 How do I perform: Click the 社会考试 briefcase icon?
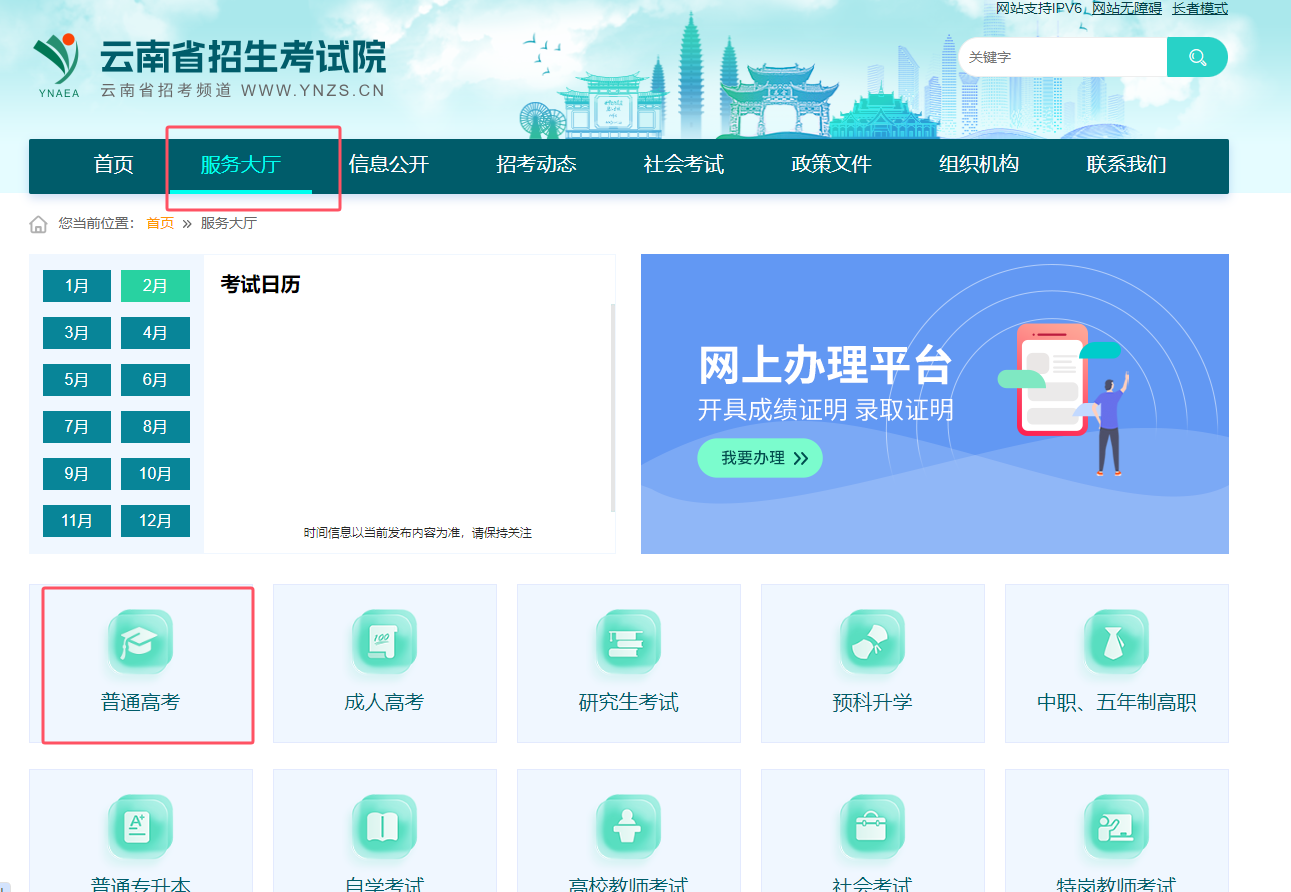(x=872, y=826)
